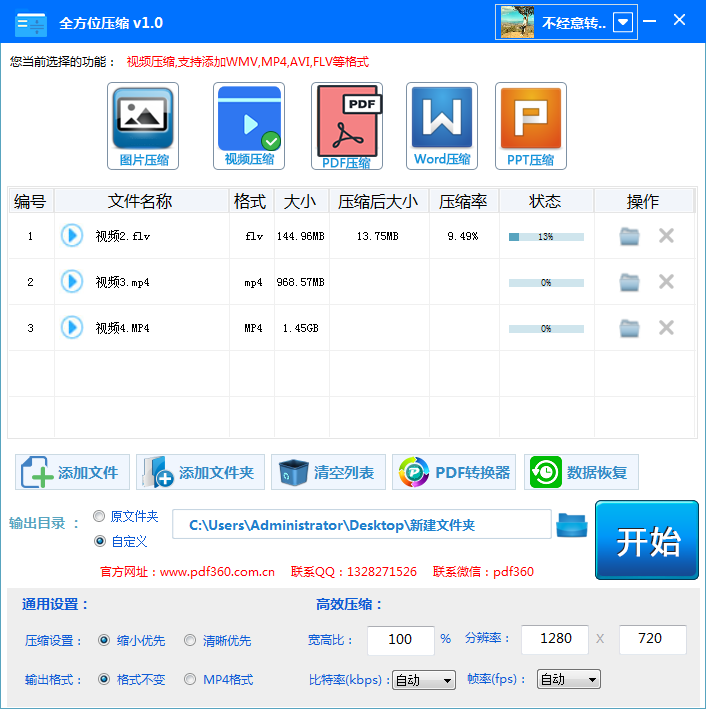Click the 文件名称 column header

[x=142, y=201]
